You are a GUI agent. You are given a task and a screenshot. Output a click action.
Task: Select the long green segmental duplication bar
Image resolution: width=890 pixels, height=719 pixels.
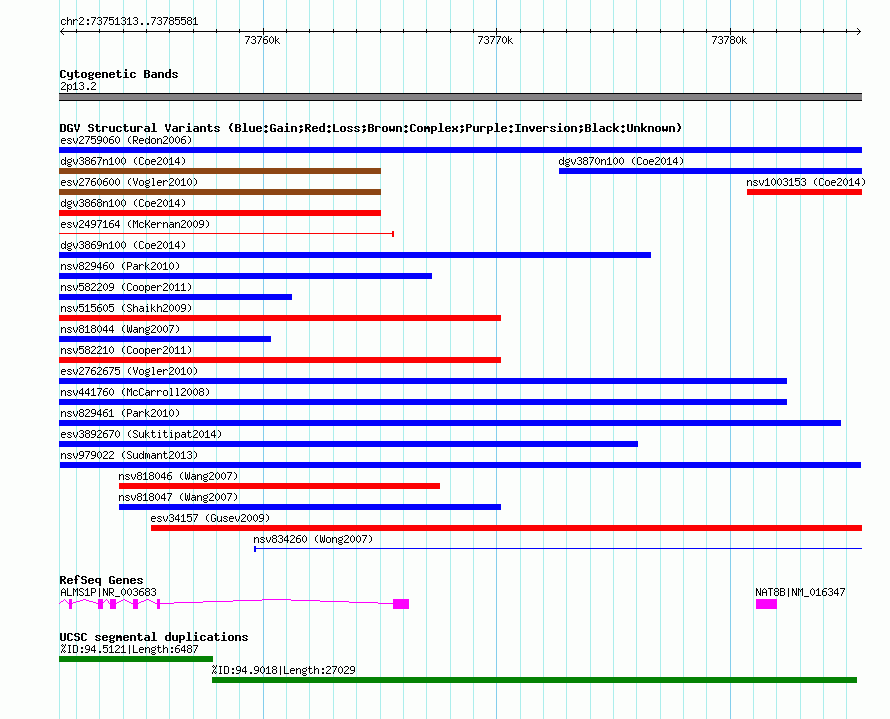pos(534,680)
